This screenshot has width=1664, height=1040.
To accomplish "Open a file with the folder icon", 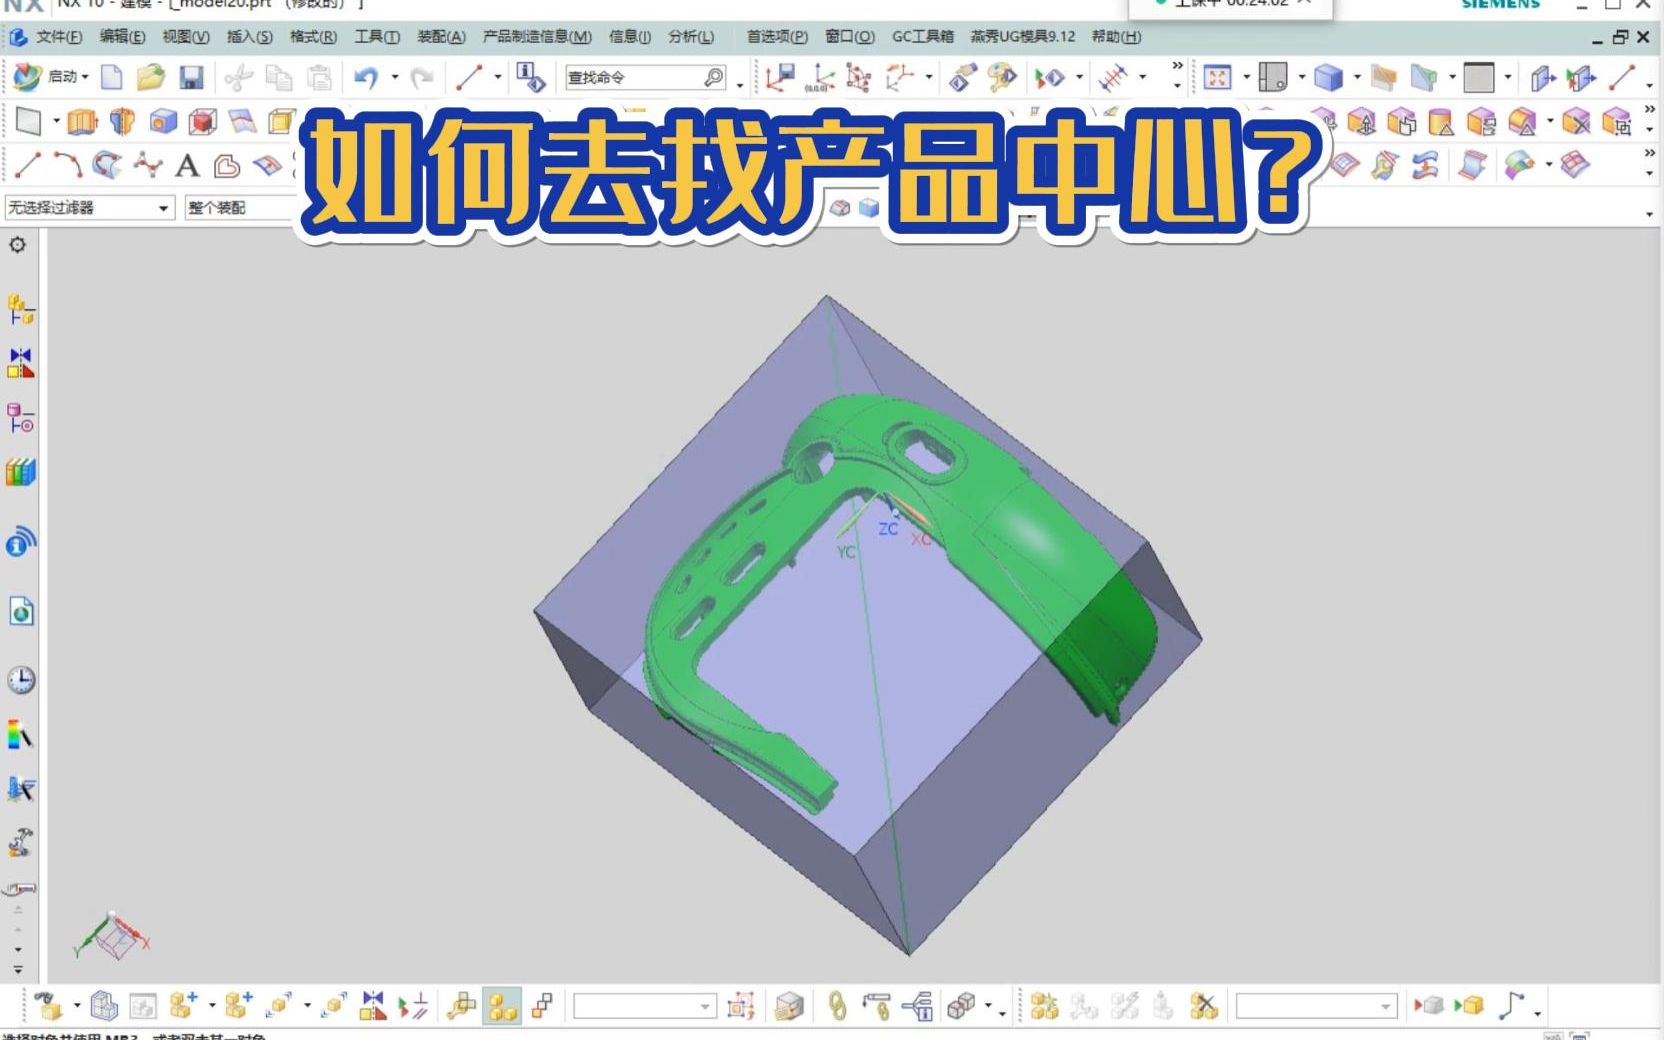I will point(150,77).
